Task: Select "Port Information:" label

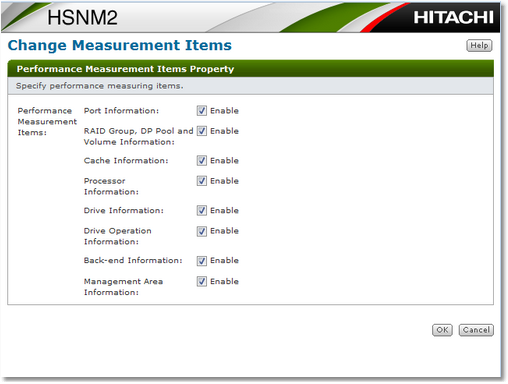Action: 121,111
